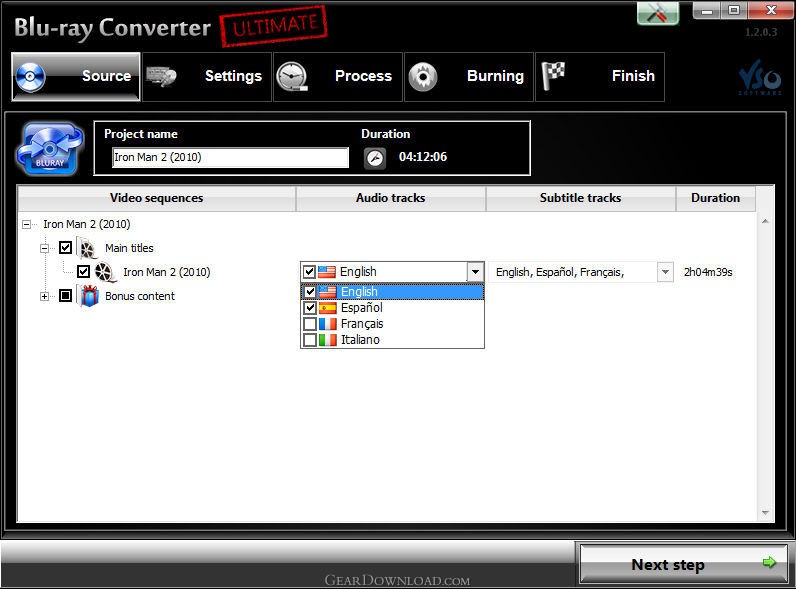This screenshot has height=589, width=796.
Task: Click the Project name input field
Action: click(230, 157)
